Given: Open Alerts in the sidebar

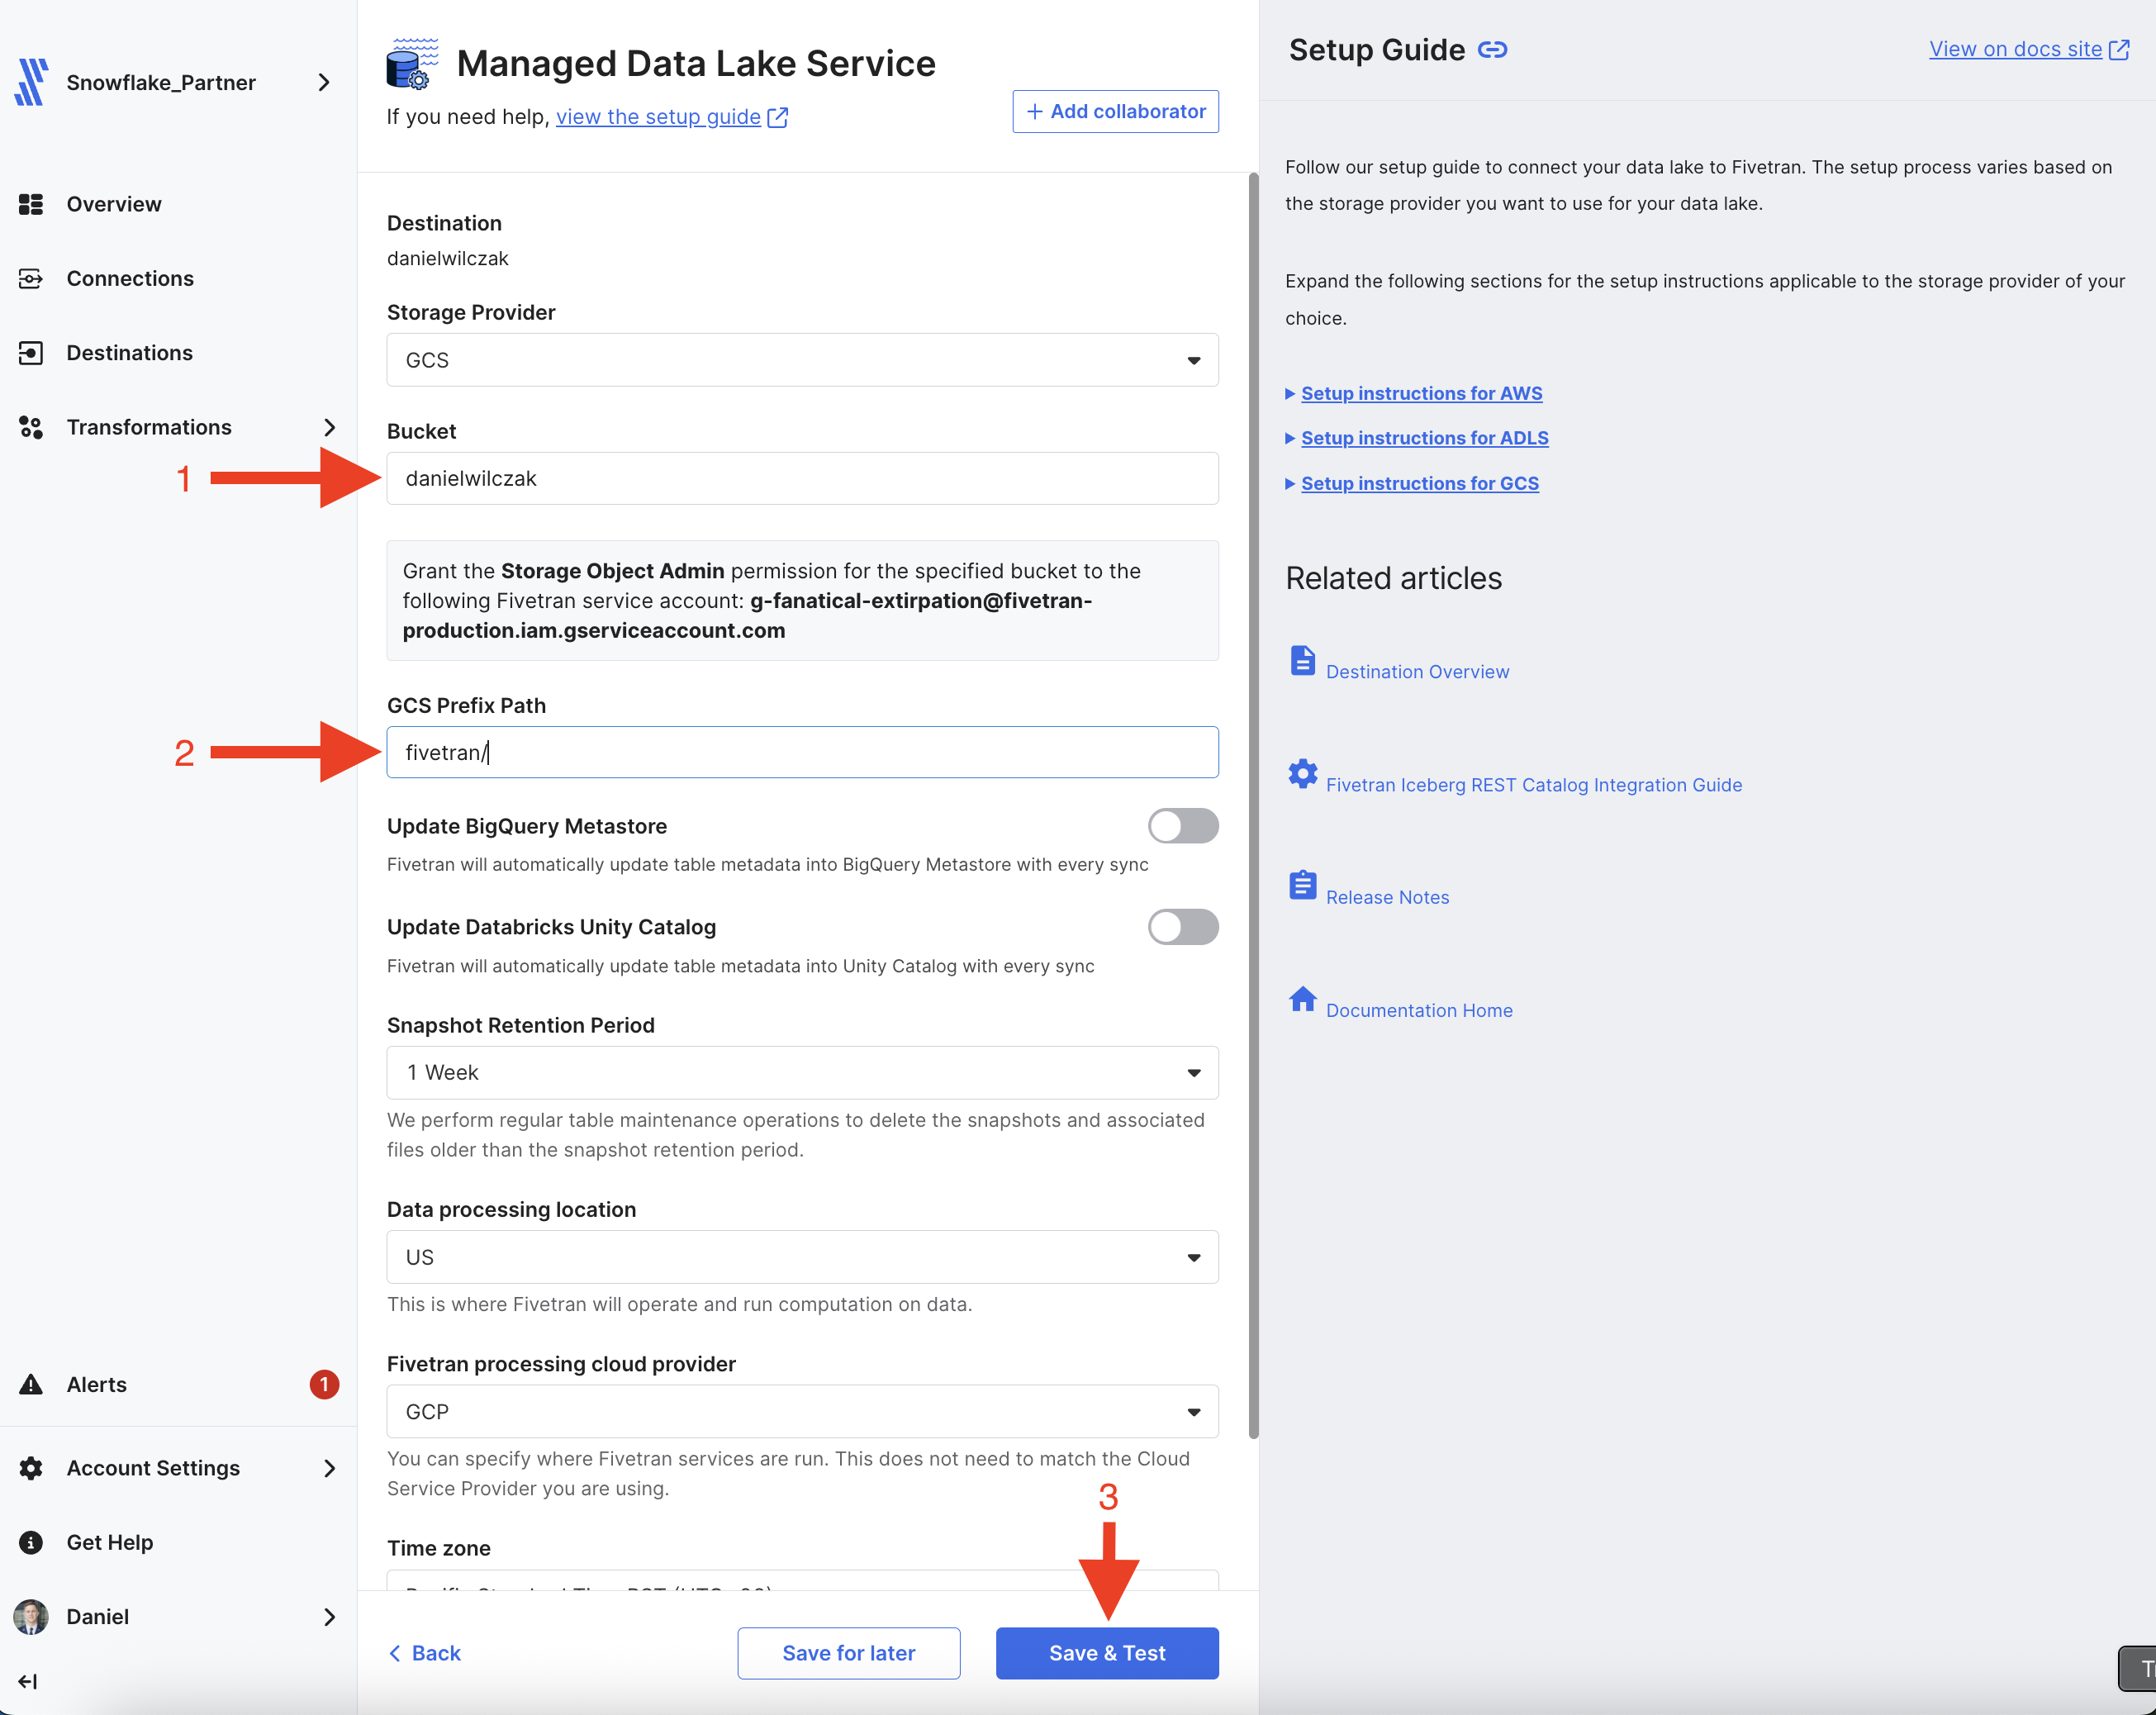Looking at the screenshot, I should 96,1384.
